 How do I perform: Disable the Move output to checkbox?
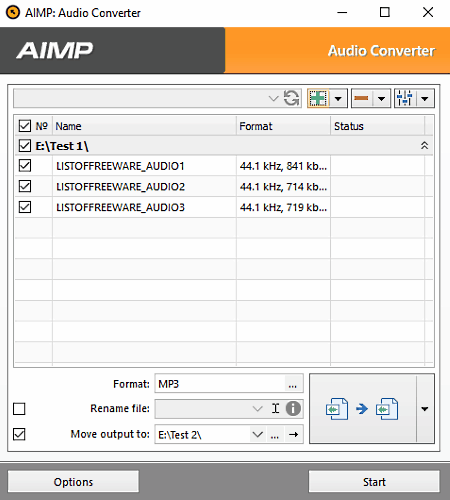click(x=19, y=434)
